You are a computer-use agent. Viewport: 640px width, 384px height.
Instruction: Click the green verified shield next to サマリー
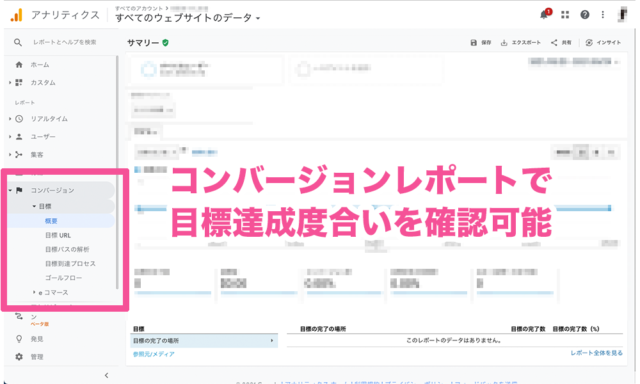click(165, 42)
